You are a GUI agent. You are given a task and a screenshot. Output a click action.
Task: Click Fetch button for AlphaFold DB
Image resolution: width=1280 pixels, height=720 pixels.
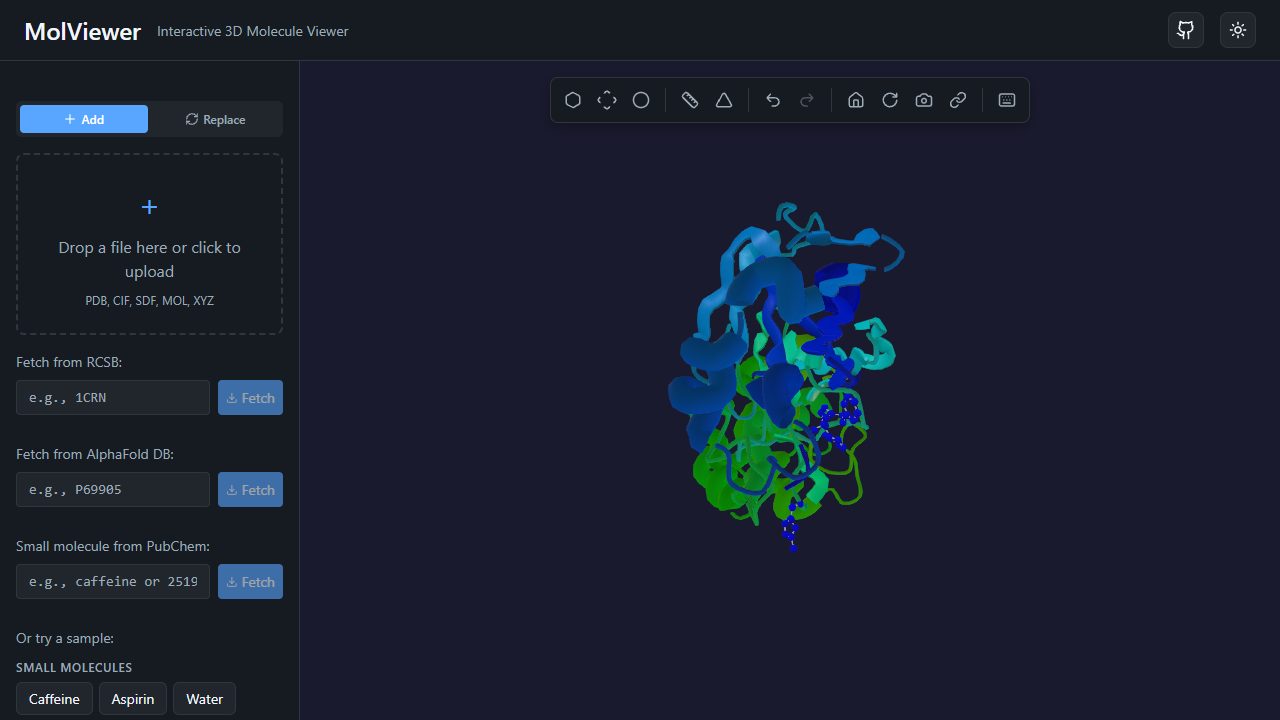[x=250, y=489]
